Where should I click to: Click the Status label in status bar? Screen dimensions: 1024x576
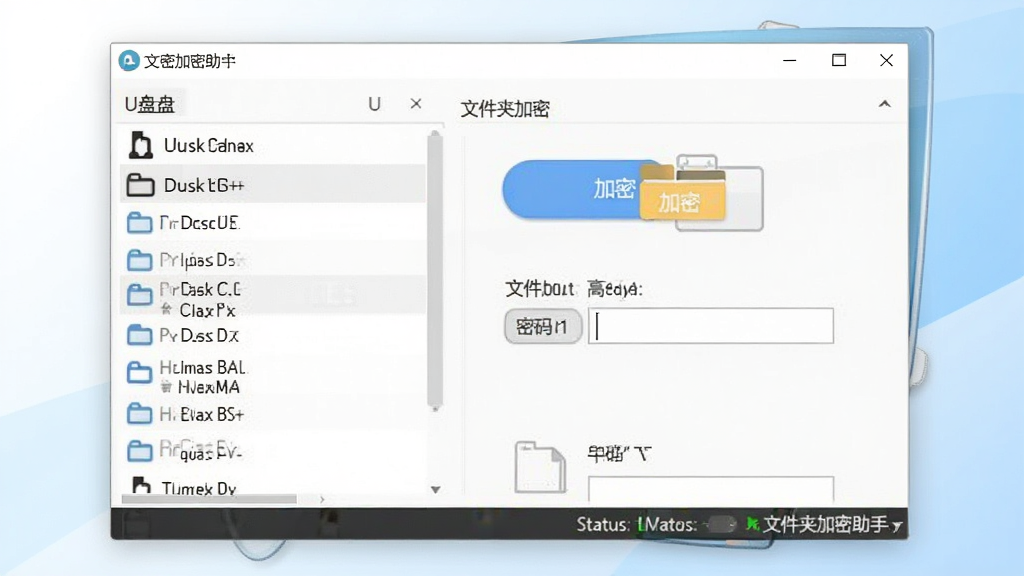[x=603, y=524]
